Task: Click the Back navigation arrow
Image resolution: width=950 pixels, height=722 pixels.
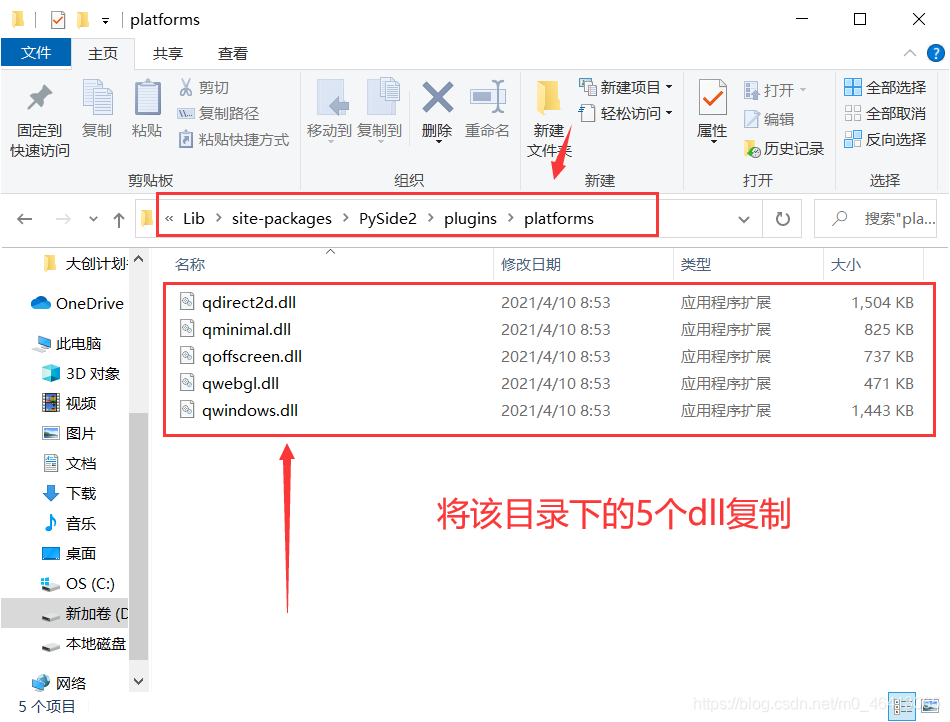Action: pos(24,219)
